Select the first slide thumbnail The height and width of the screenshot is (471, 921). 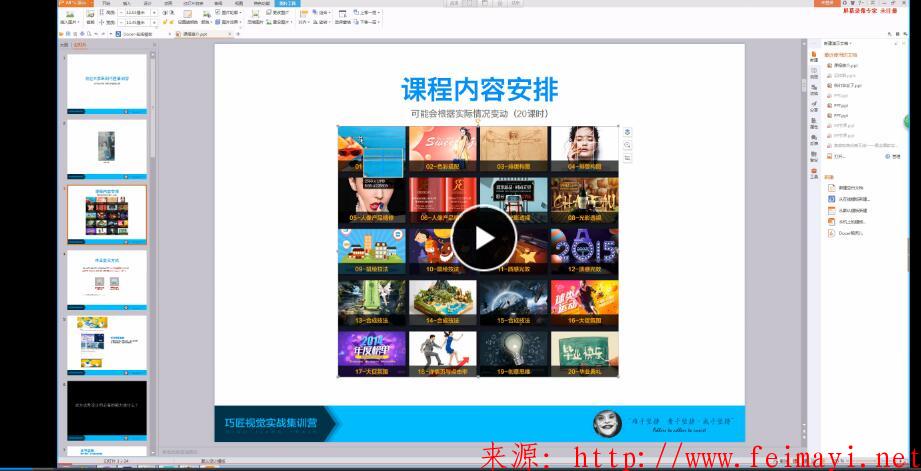pos(107,83)
